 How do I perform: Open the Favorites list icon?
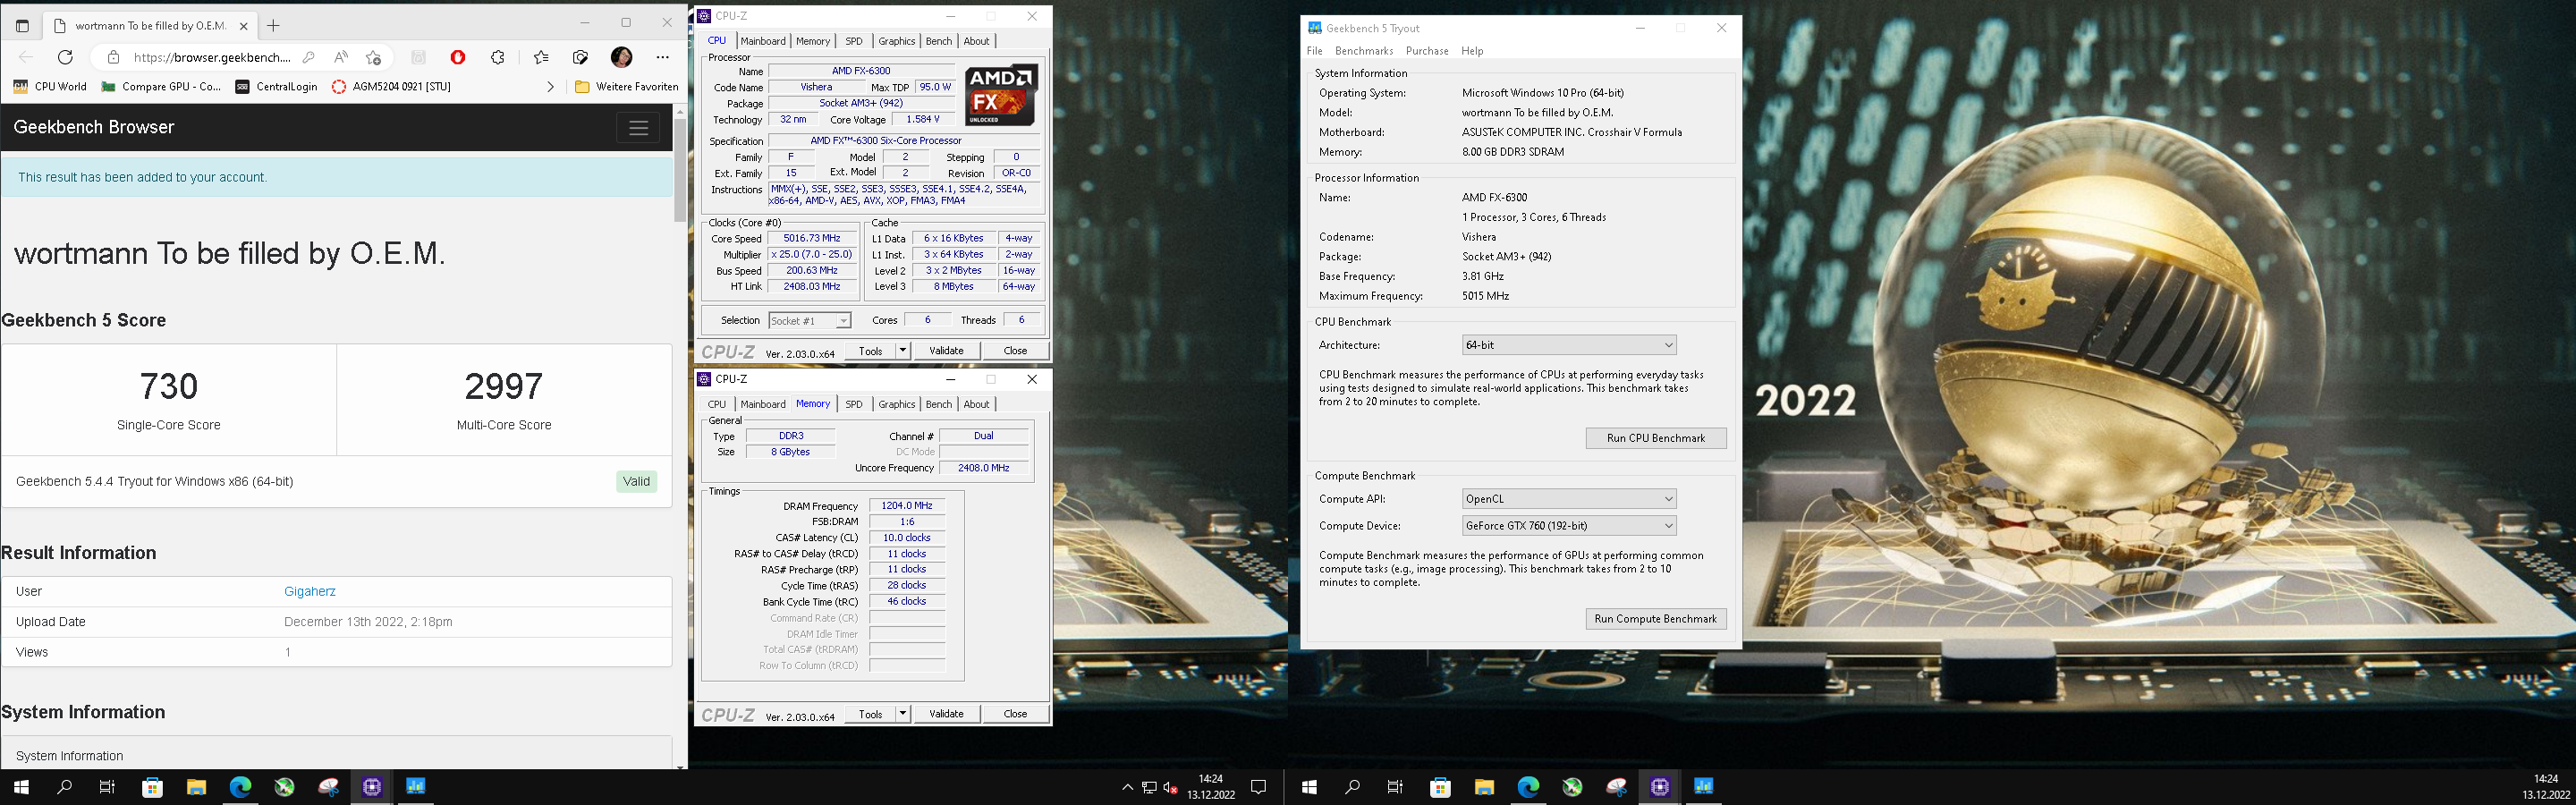[541, 57]
